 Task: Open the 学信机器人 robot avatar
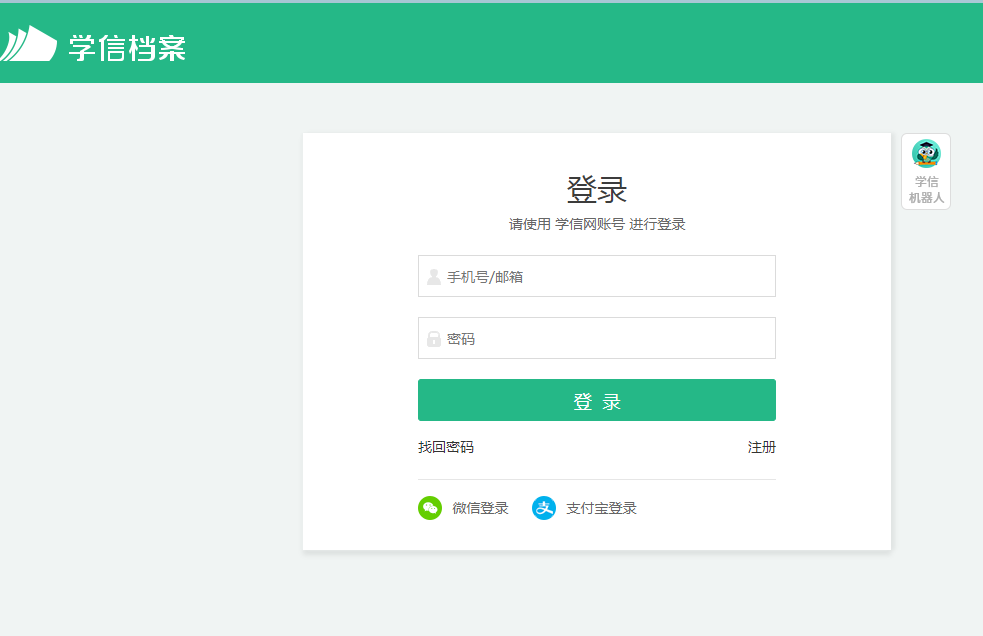point(925,155)
